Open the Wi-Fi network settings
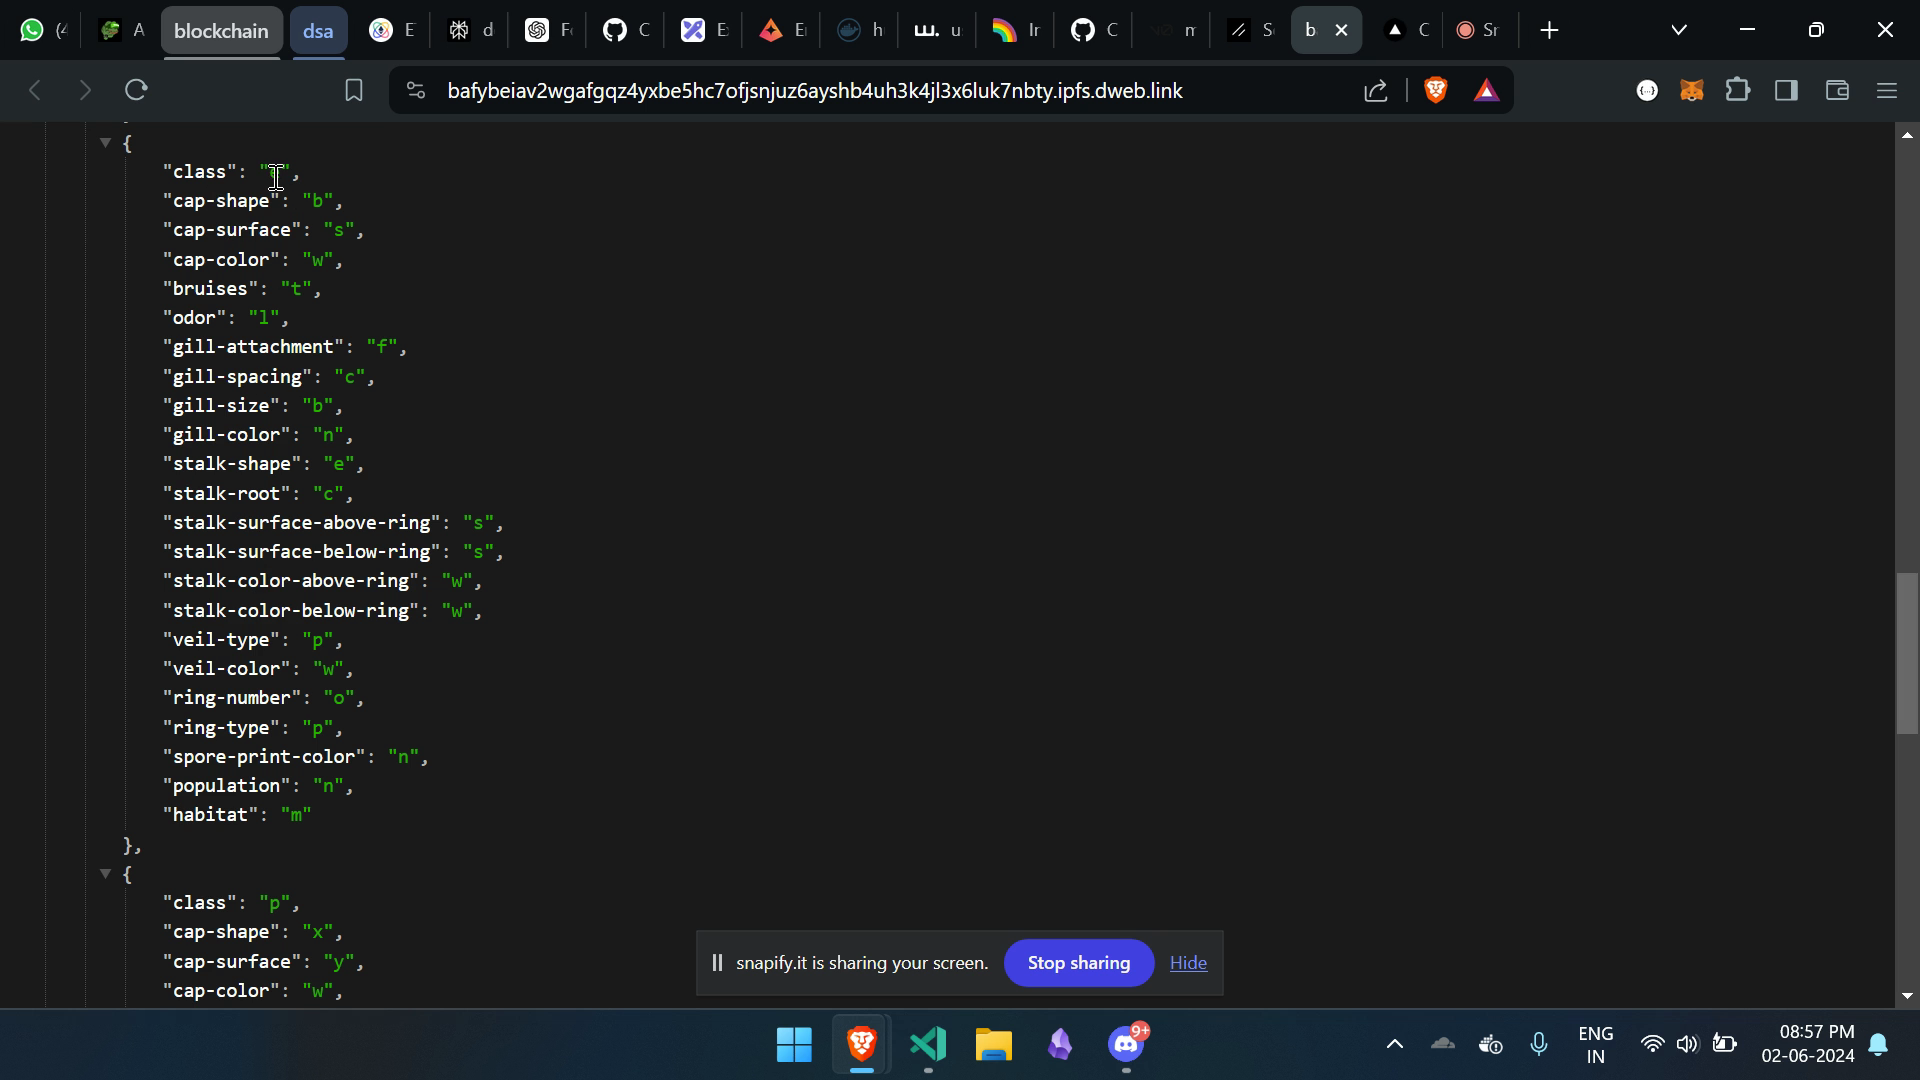 coord(1652,1045)
